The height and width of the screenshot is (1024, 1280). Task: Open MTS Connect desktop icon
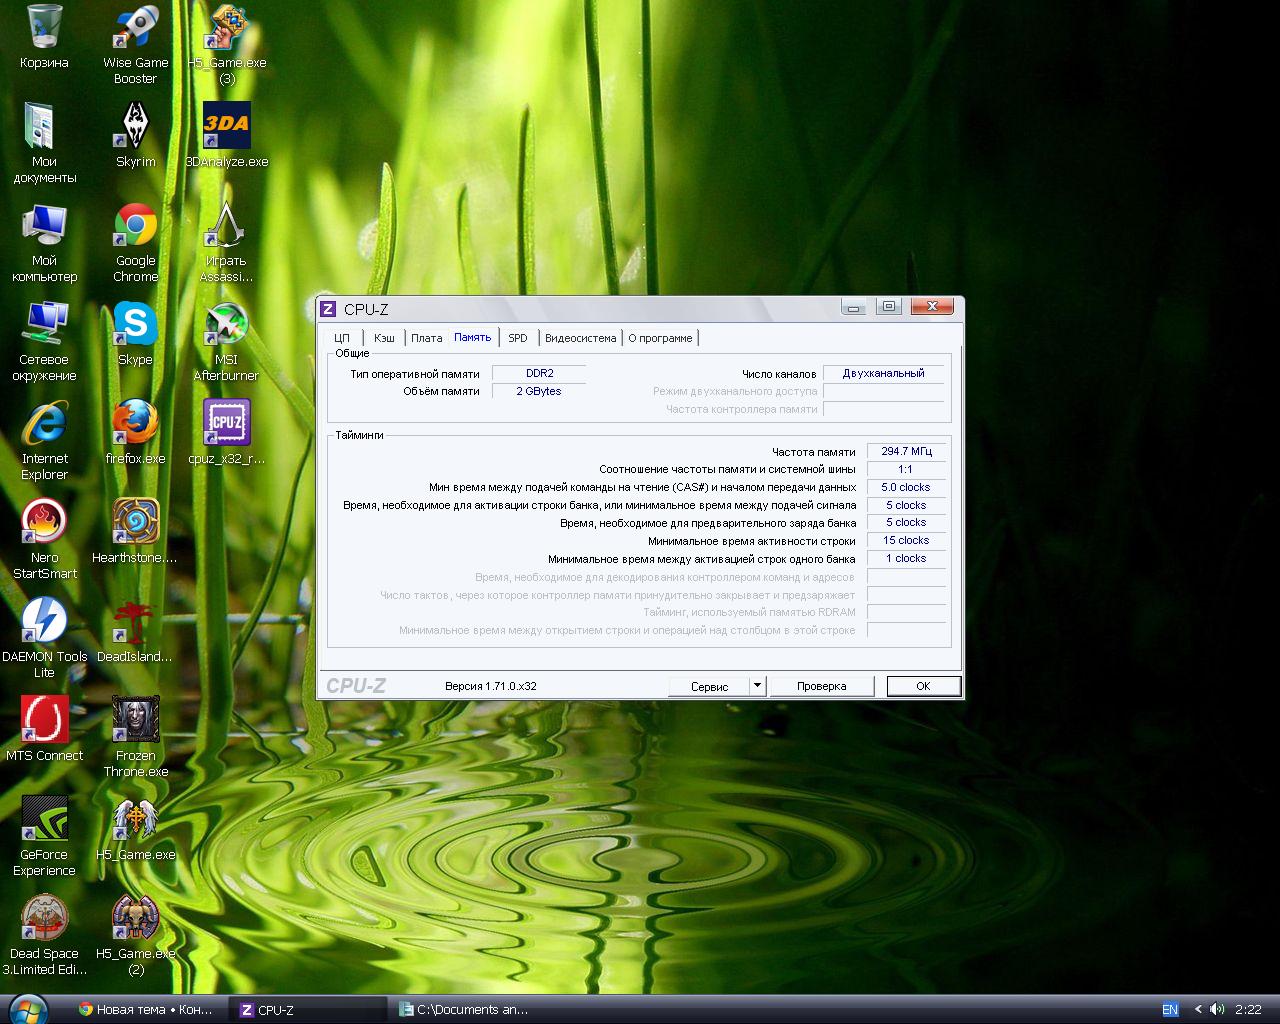[44, 729]
